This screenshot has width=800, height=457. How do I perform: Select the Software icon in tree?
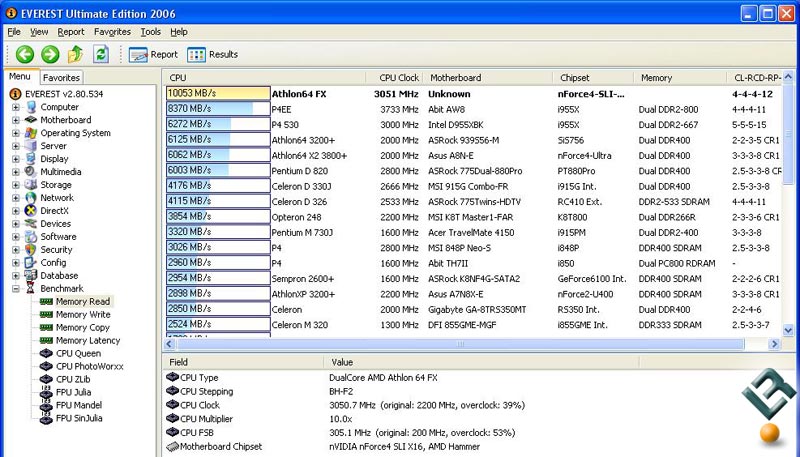coord(31,237)
